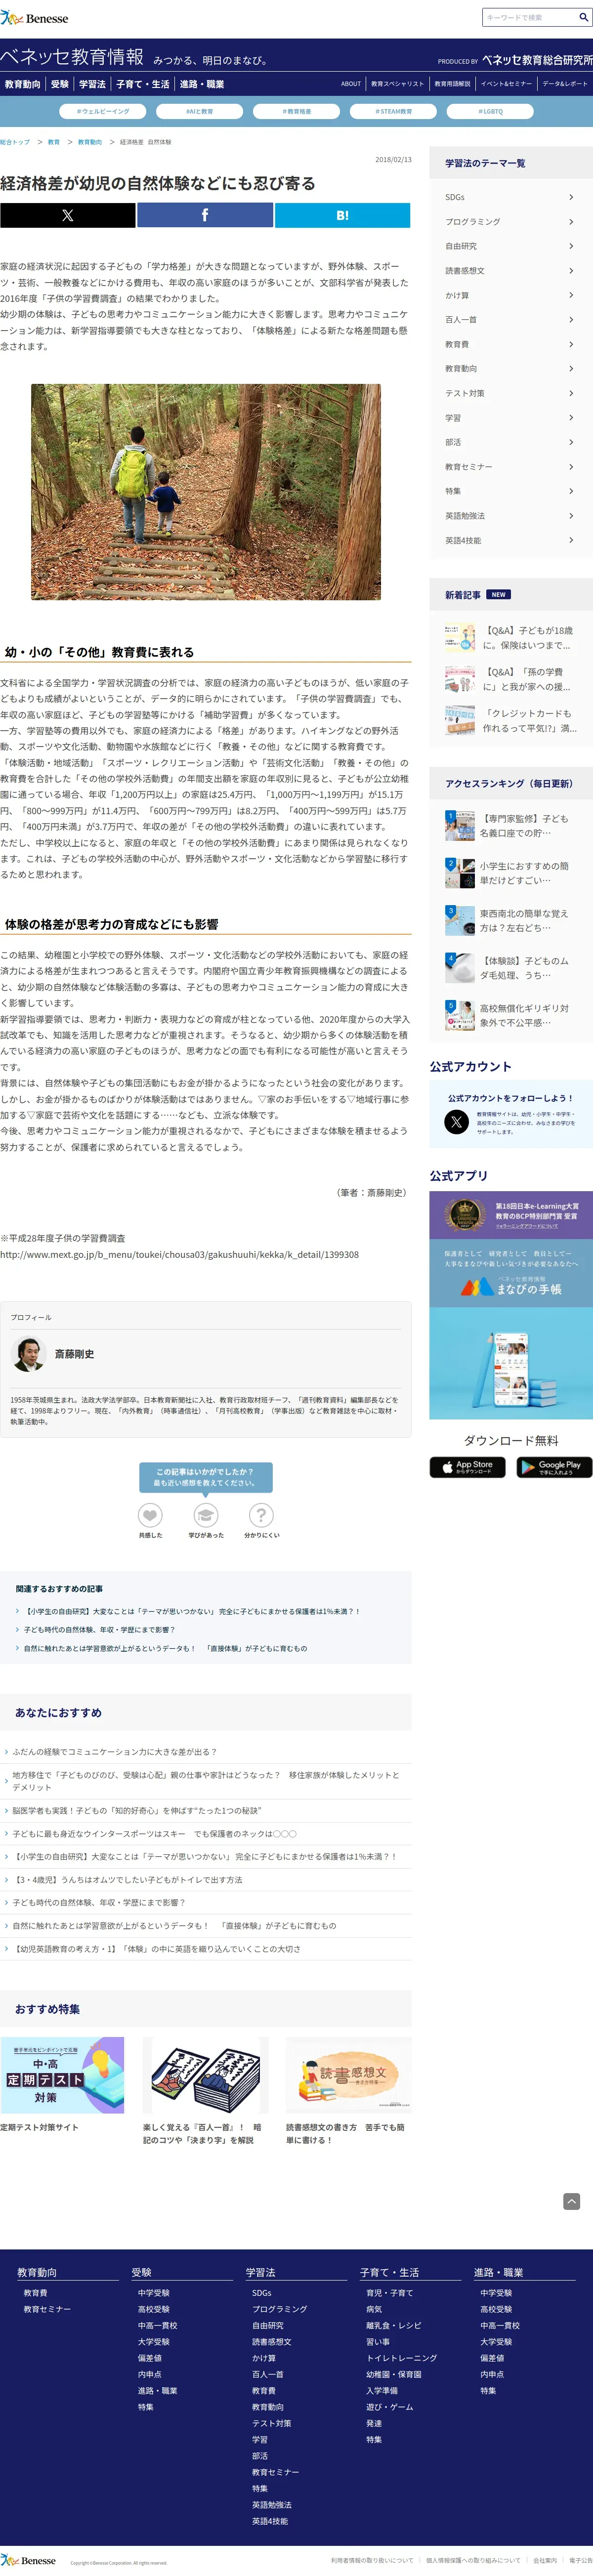Share article on X (Twitter)
The image size is (593, 2576).
tap(67, 215)
